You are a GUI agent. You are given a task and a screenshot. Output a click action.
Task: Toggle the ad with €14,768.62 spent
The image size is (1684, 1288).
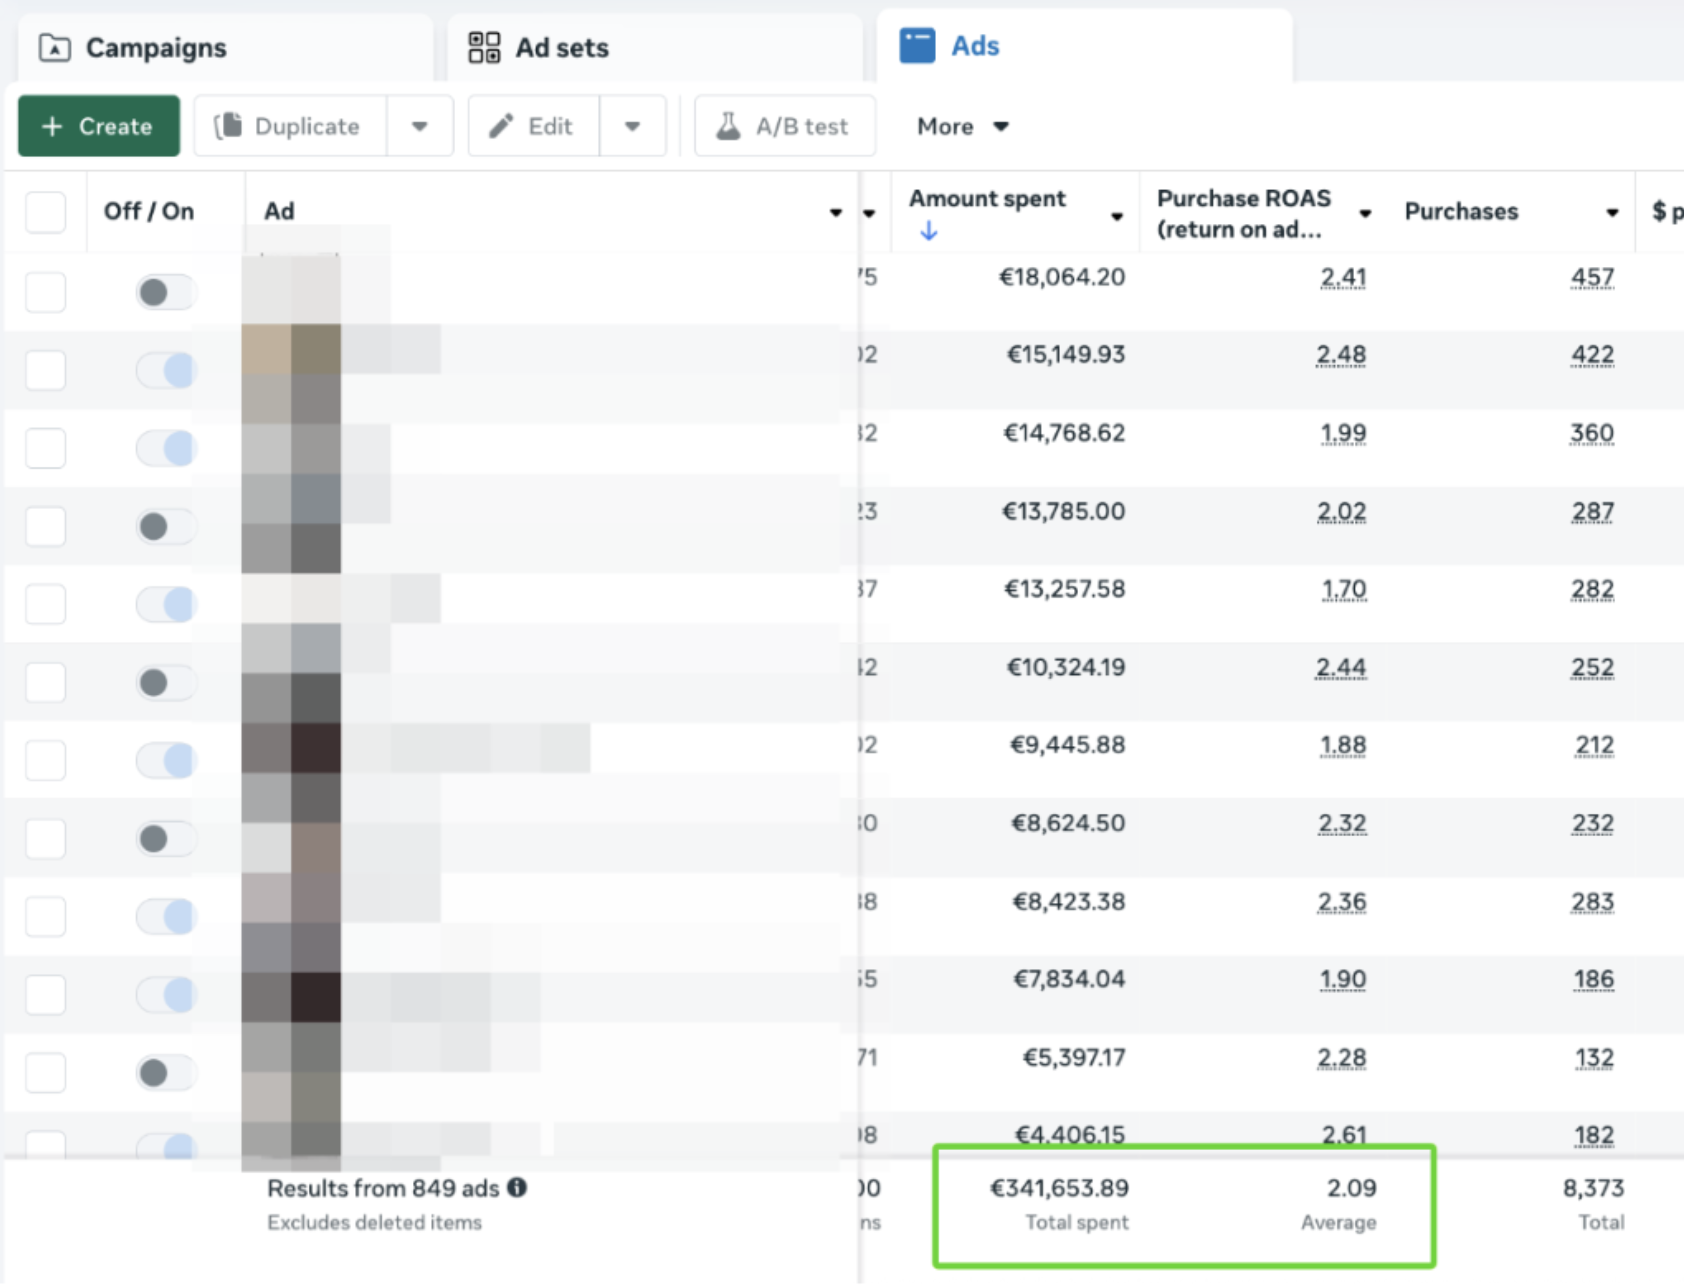[x=165, y=448]
